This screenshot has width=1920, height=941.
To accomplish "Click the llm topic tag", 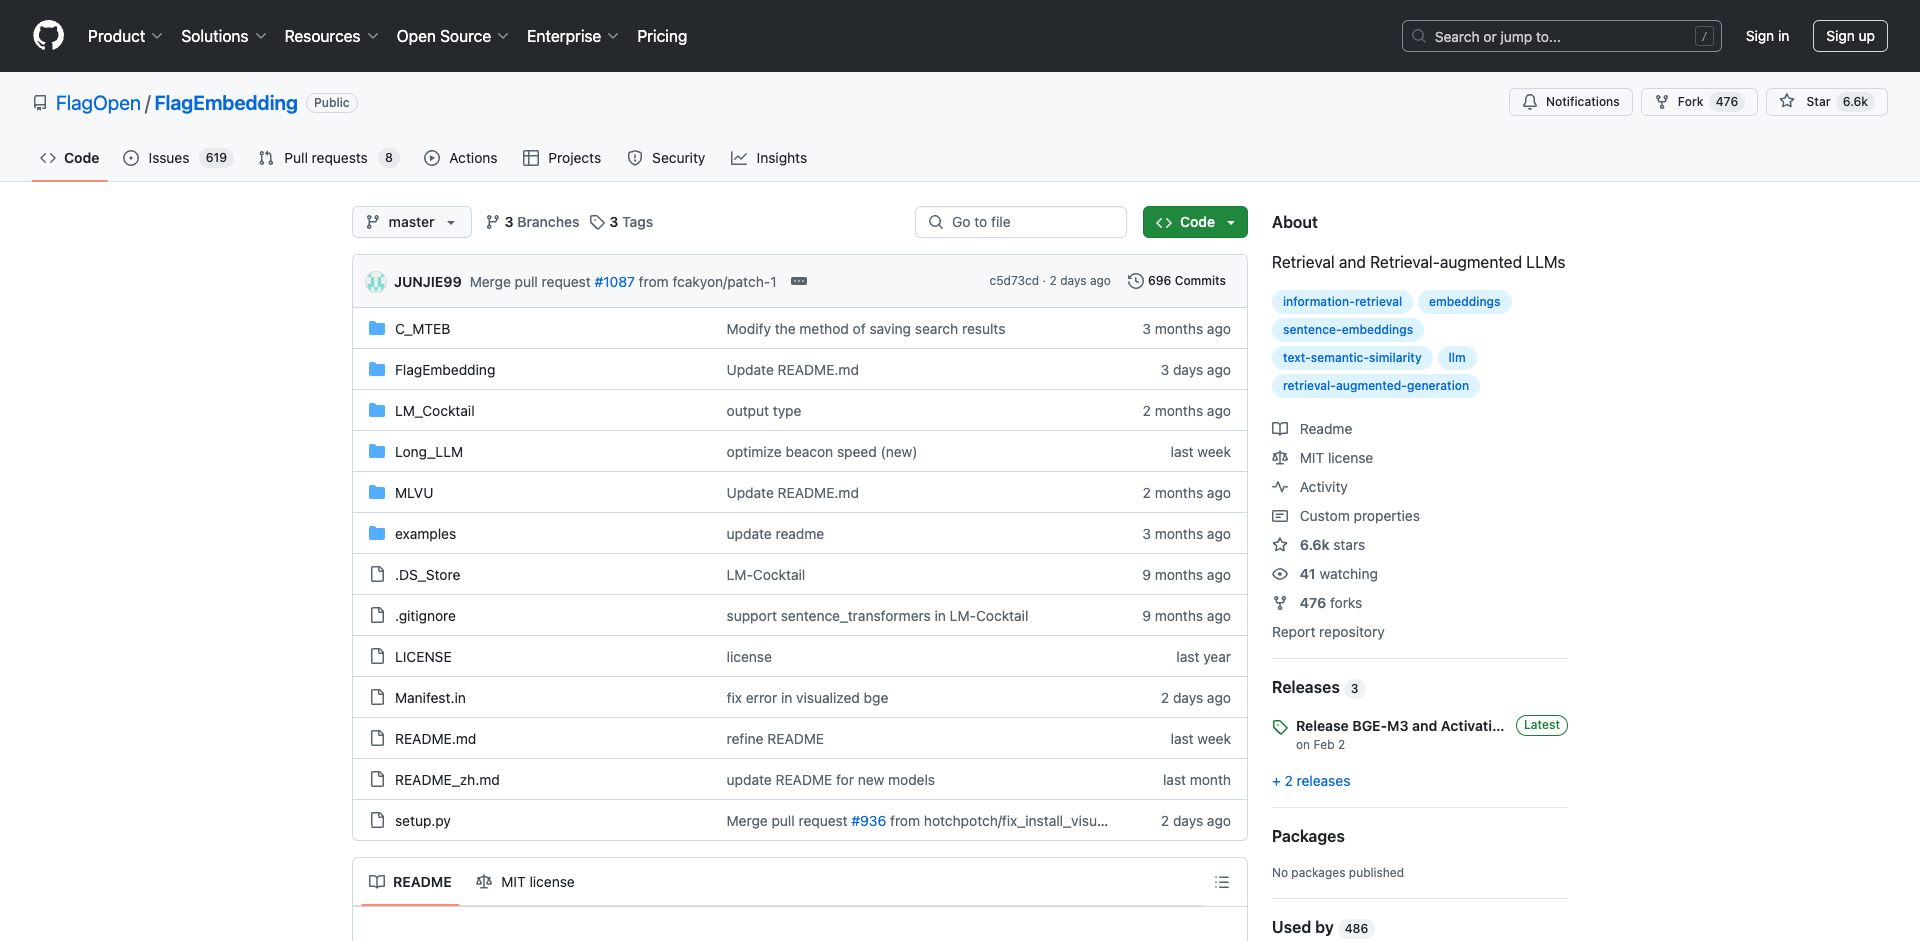I will point(1457,358).
